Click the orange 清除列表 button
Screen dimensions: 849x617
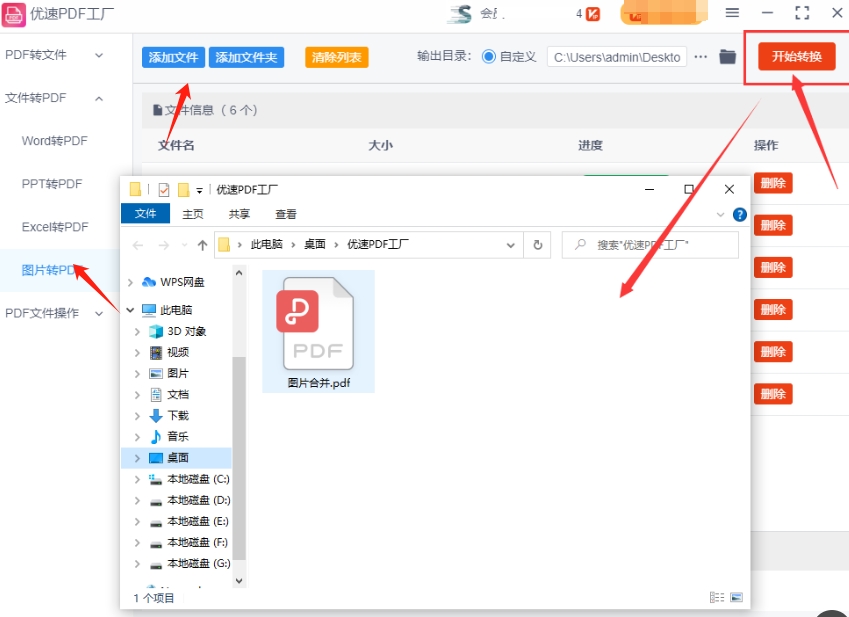pos(337,57)
